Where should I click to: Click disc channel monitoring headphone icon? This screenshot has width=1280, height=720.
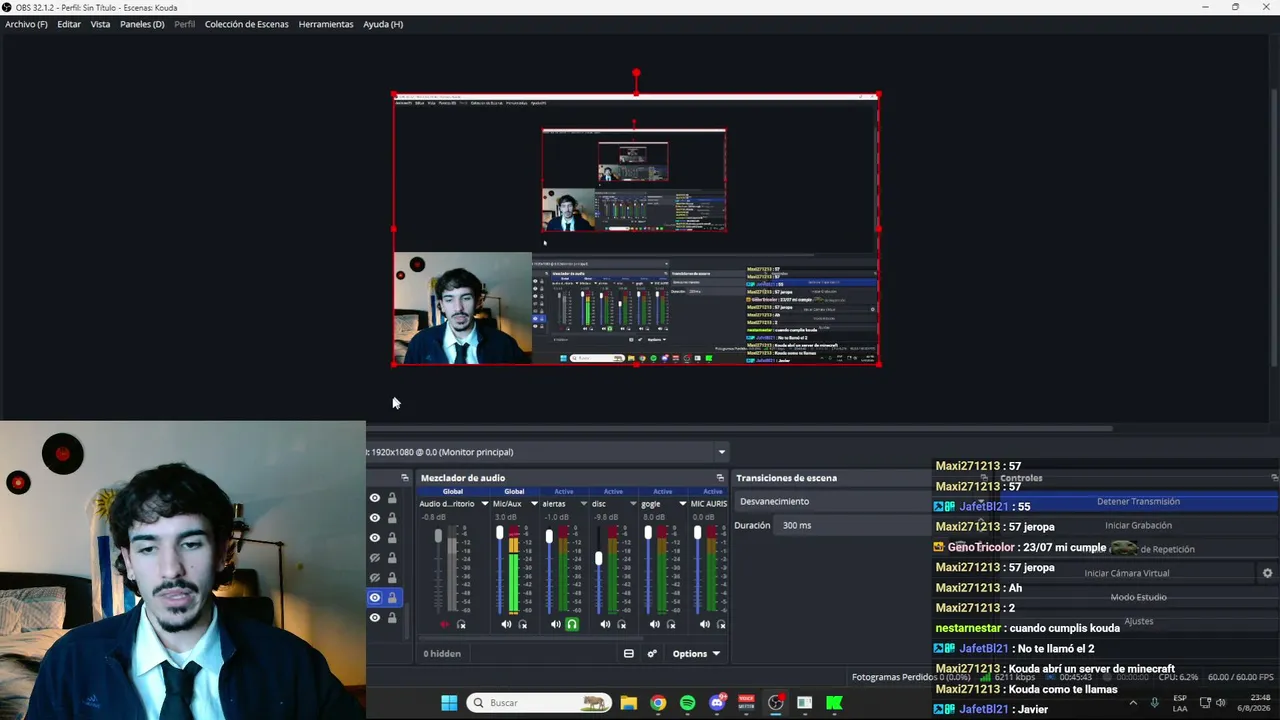622,624
